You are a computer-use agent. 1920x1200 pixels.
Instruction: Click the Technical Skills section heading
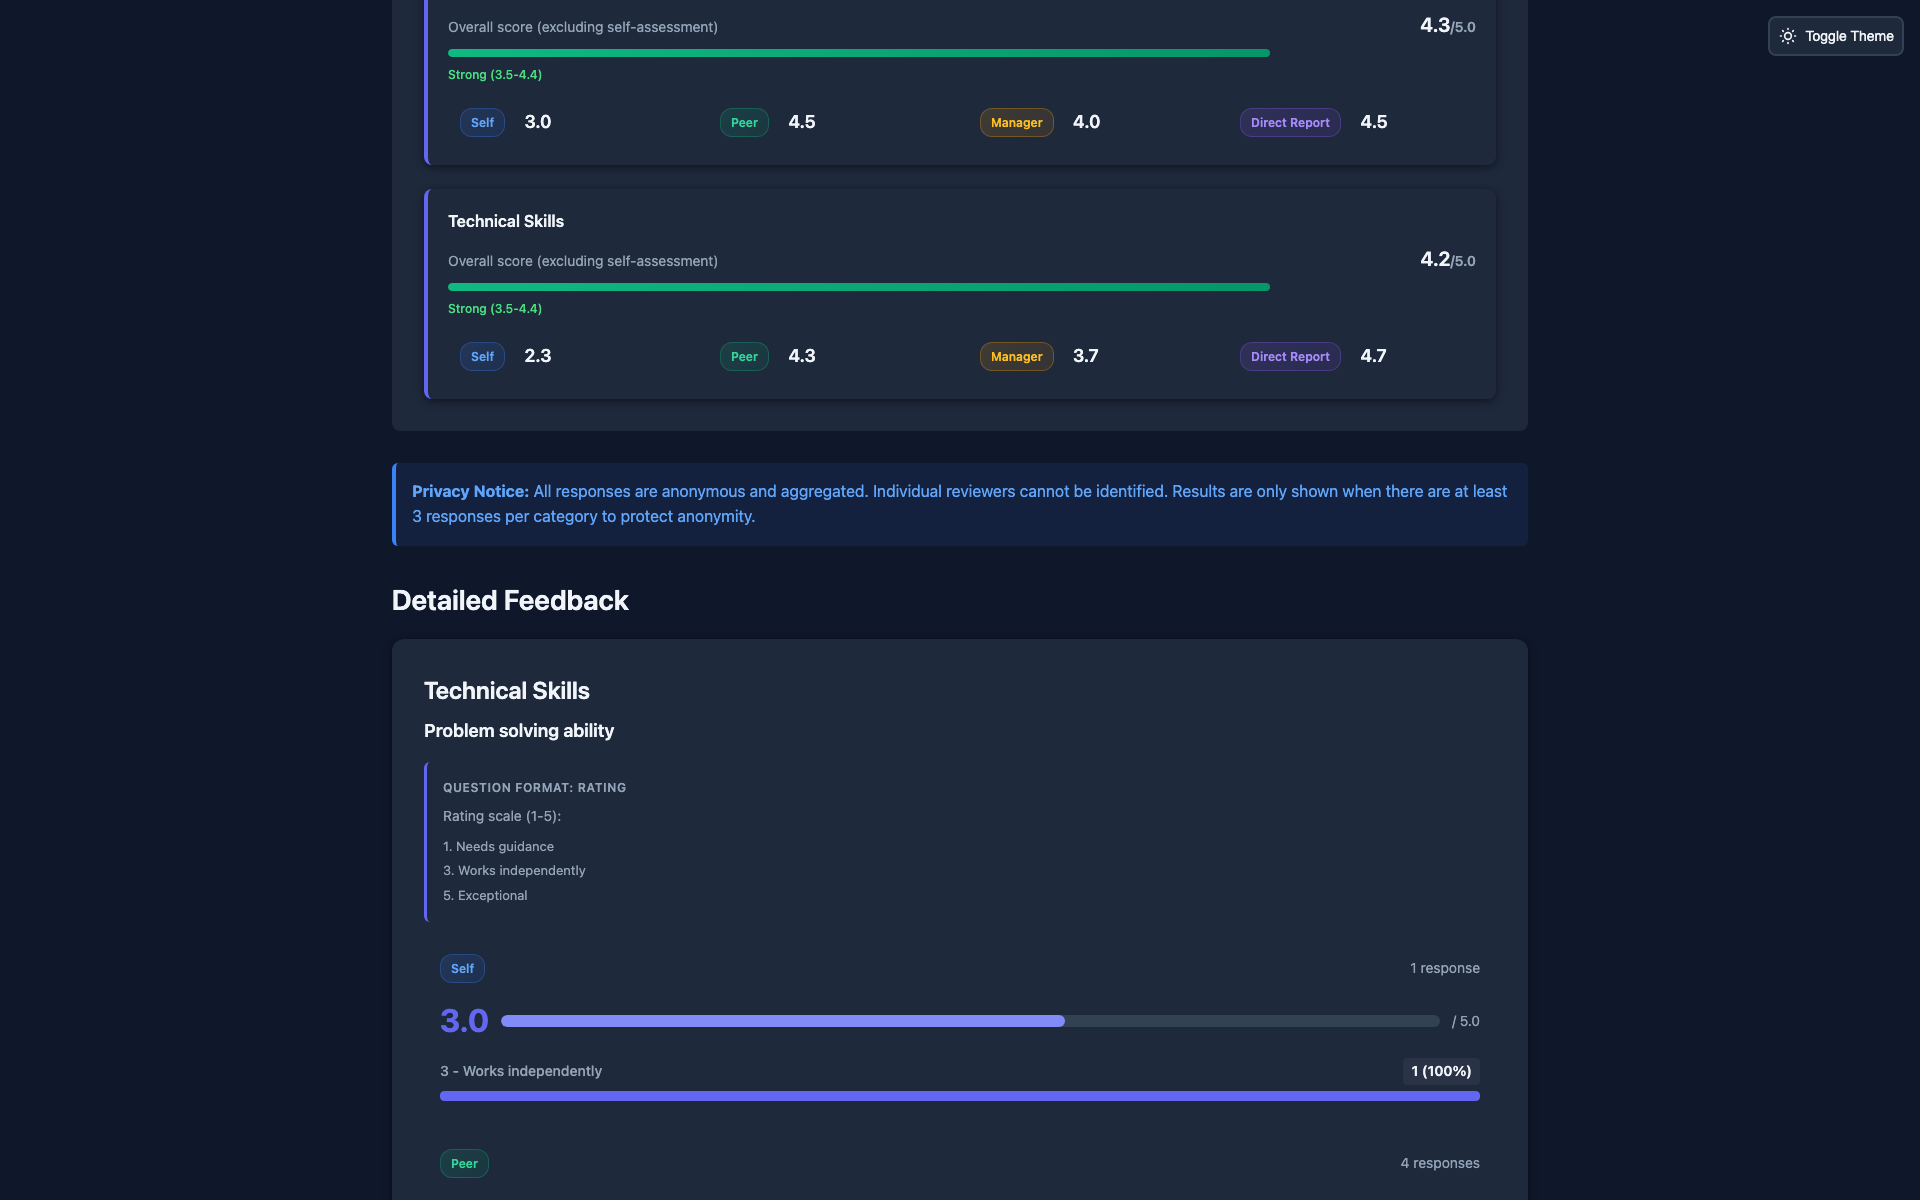point(506,221)
